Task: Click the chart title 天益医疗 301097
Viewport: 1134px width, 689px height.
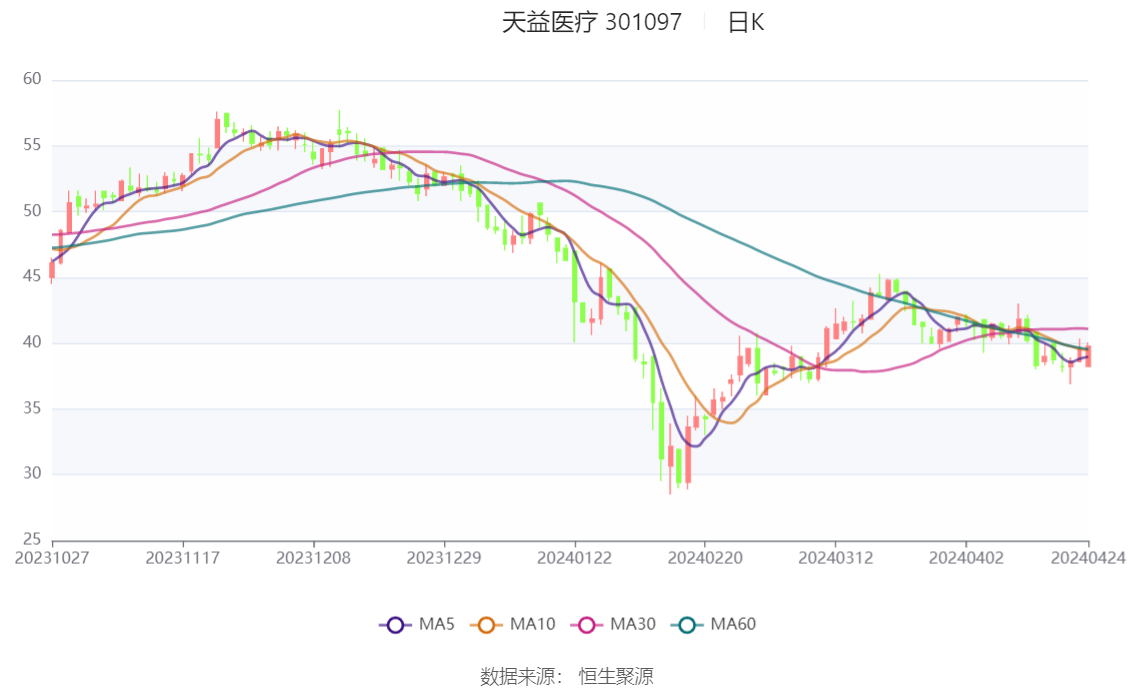Action: (591, 22)
